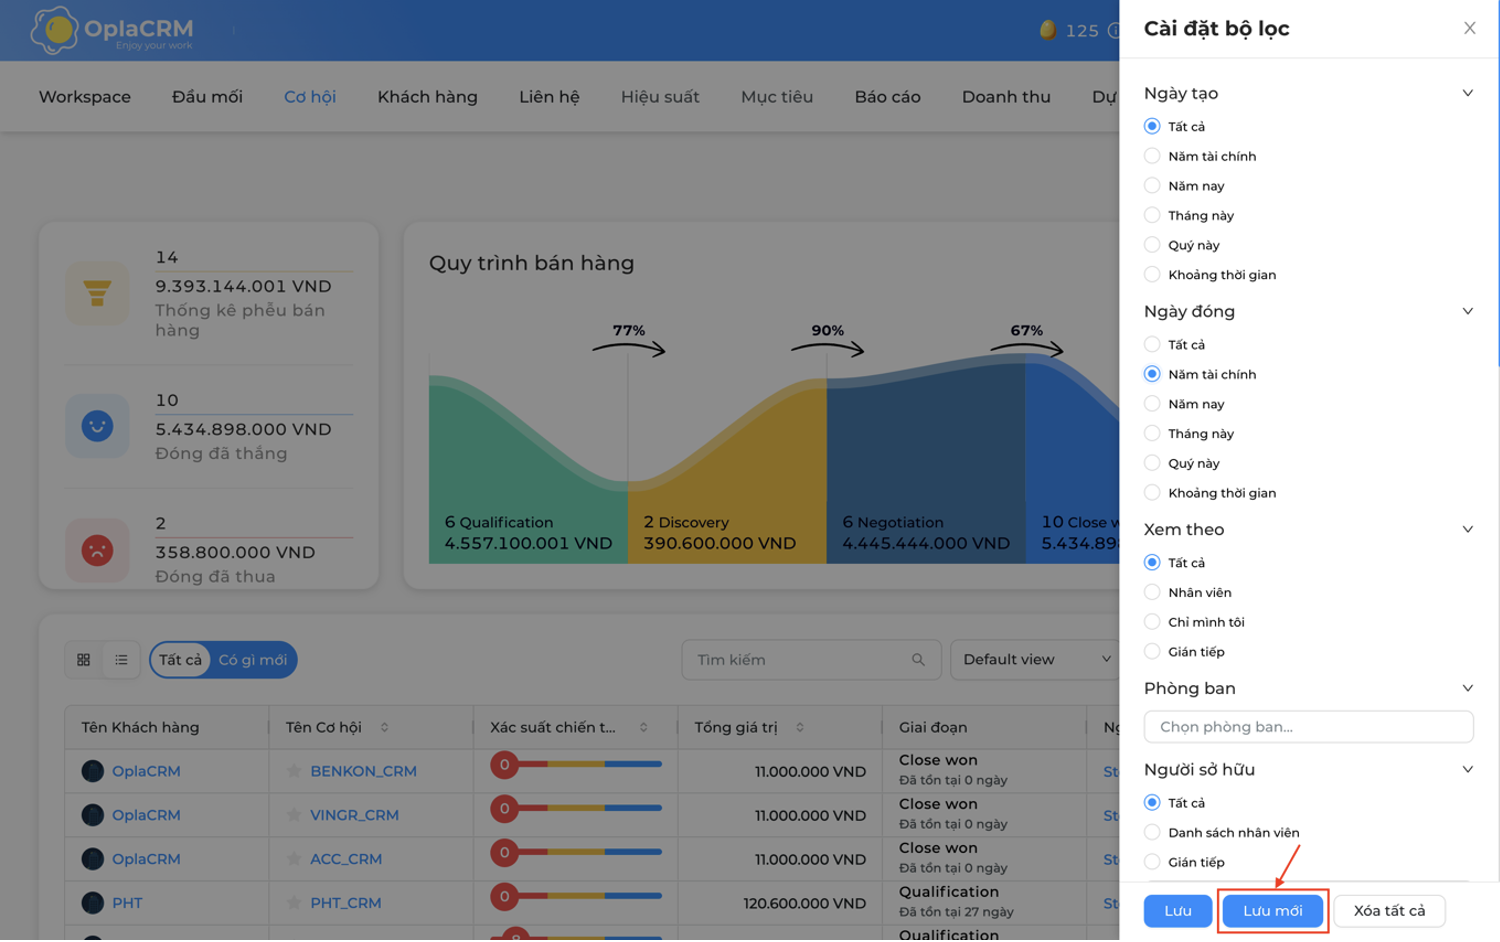Star the BENKON_CRM opportunity
This screenshot has width=1500, height=942.
point(294,771)
